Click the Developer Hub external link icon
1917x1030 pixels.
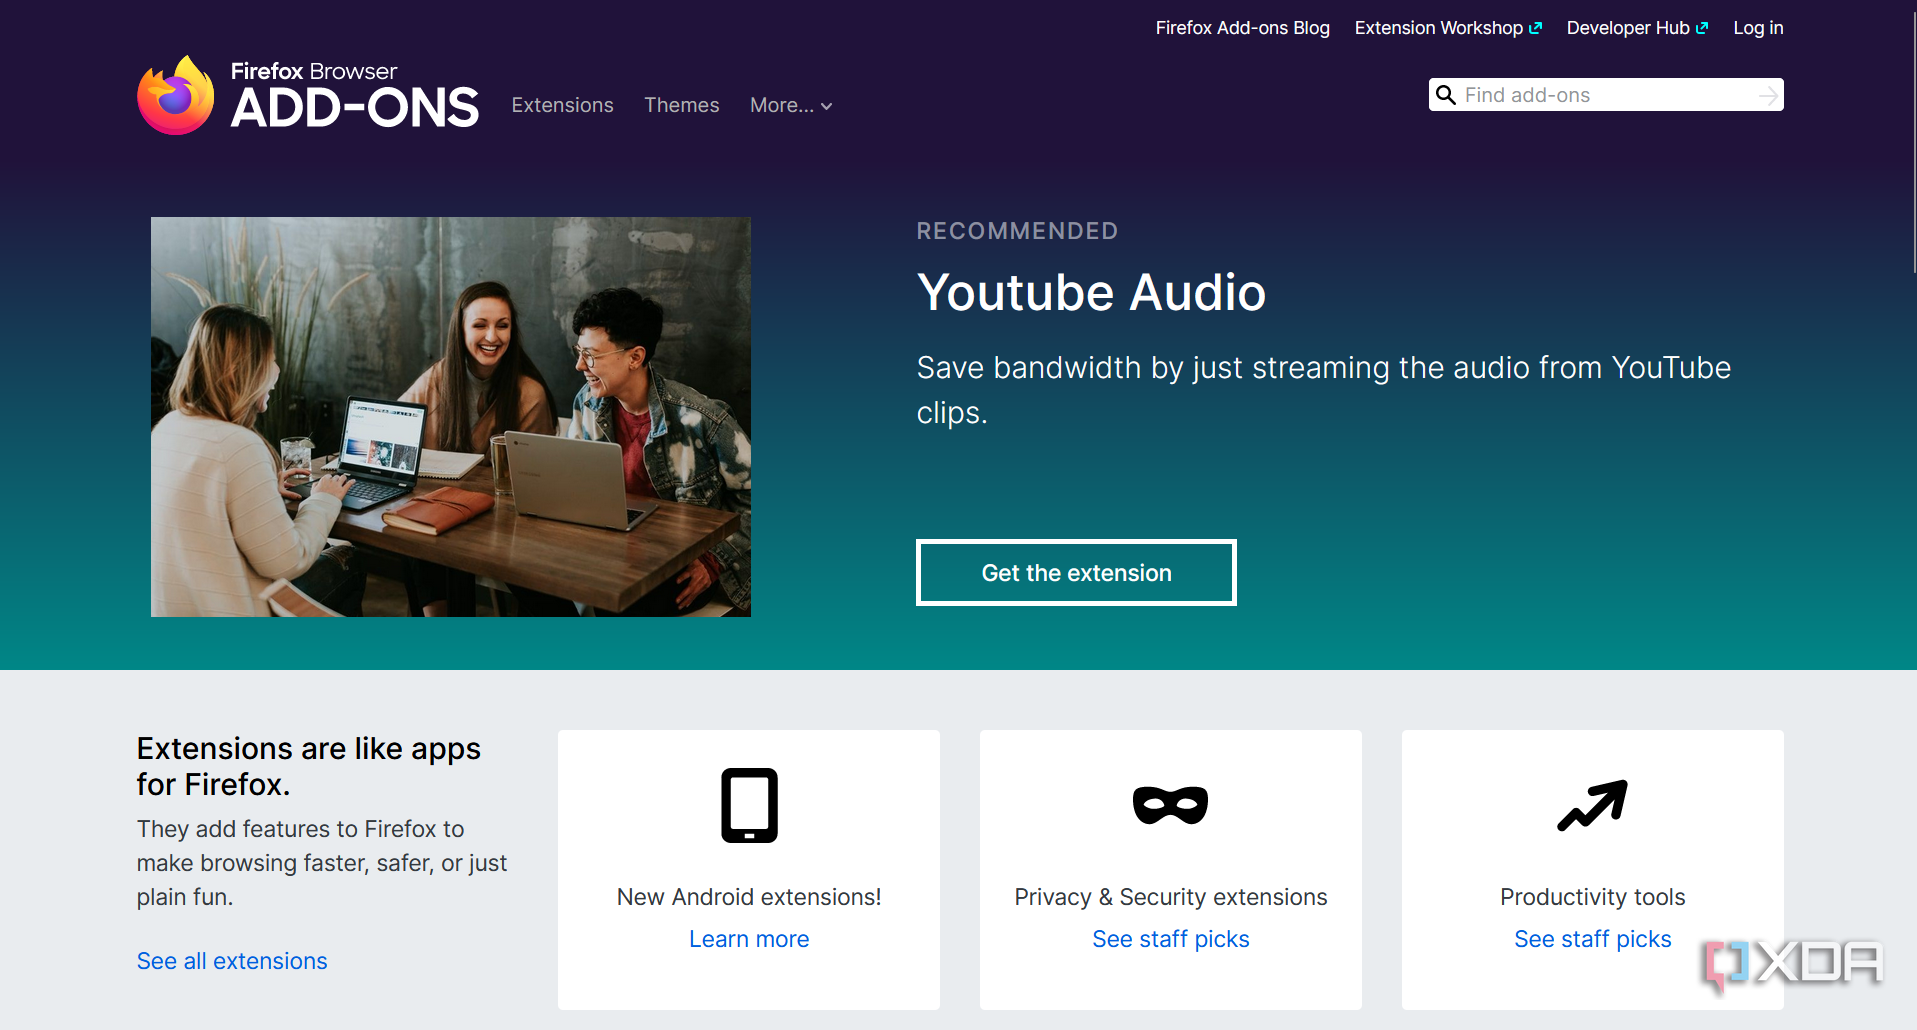point(1702,28)
